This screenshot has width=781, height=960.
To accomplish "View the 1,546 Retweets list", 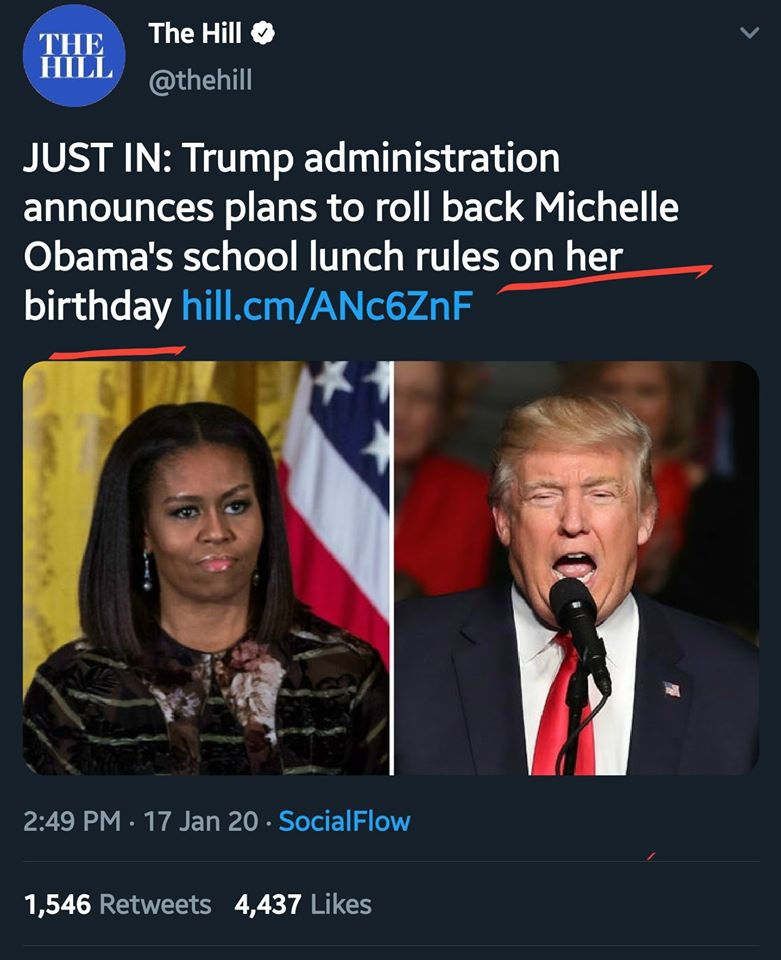I will click(x=117, y=905).
